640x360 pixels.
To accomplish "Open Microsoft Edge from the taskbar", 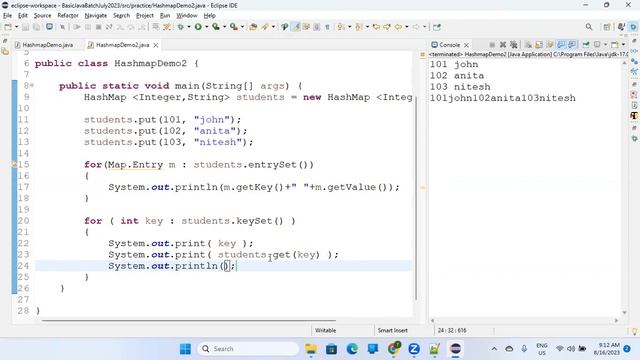I will (x=352, y=349).
